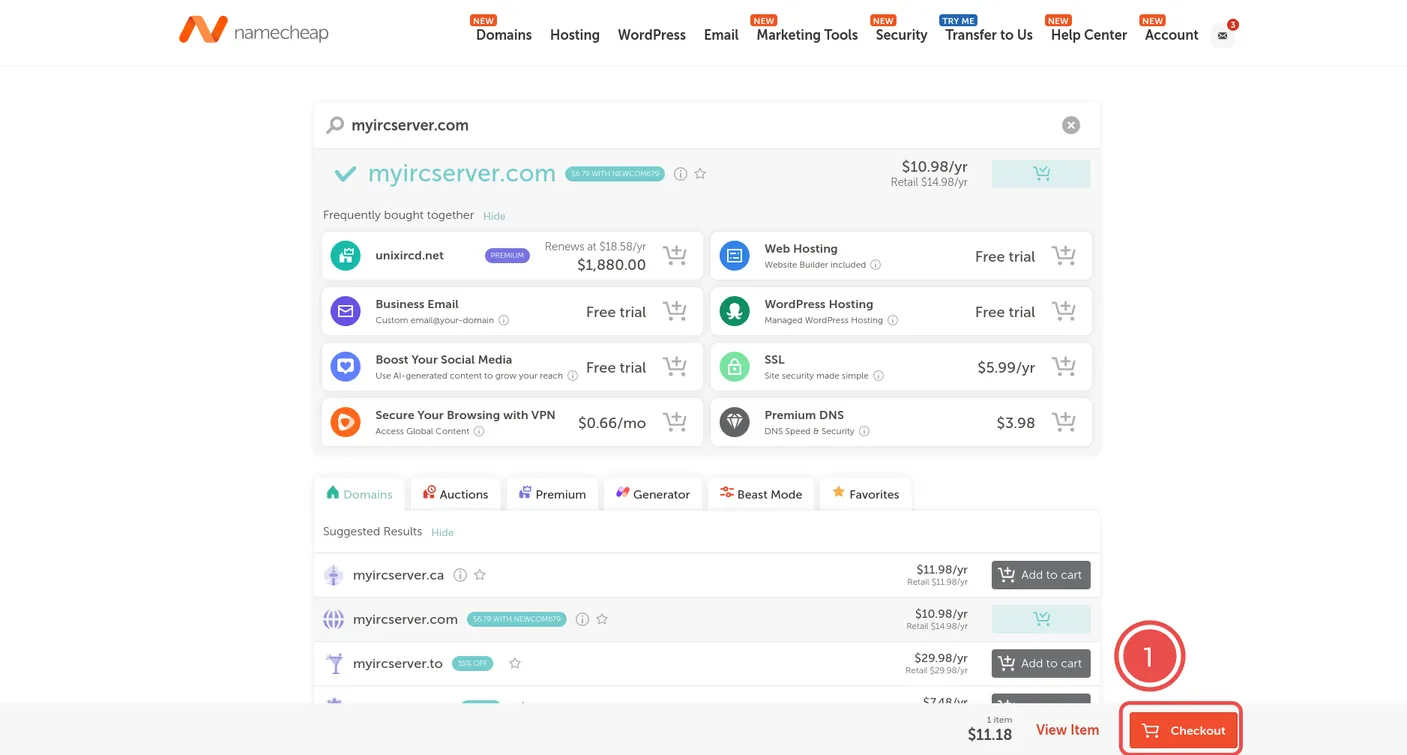Toggle myircserver.com cart button in header row

(1040, 174)
